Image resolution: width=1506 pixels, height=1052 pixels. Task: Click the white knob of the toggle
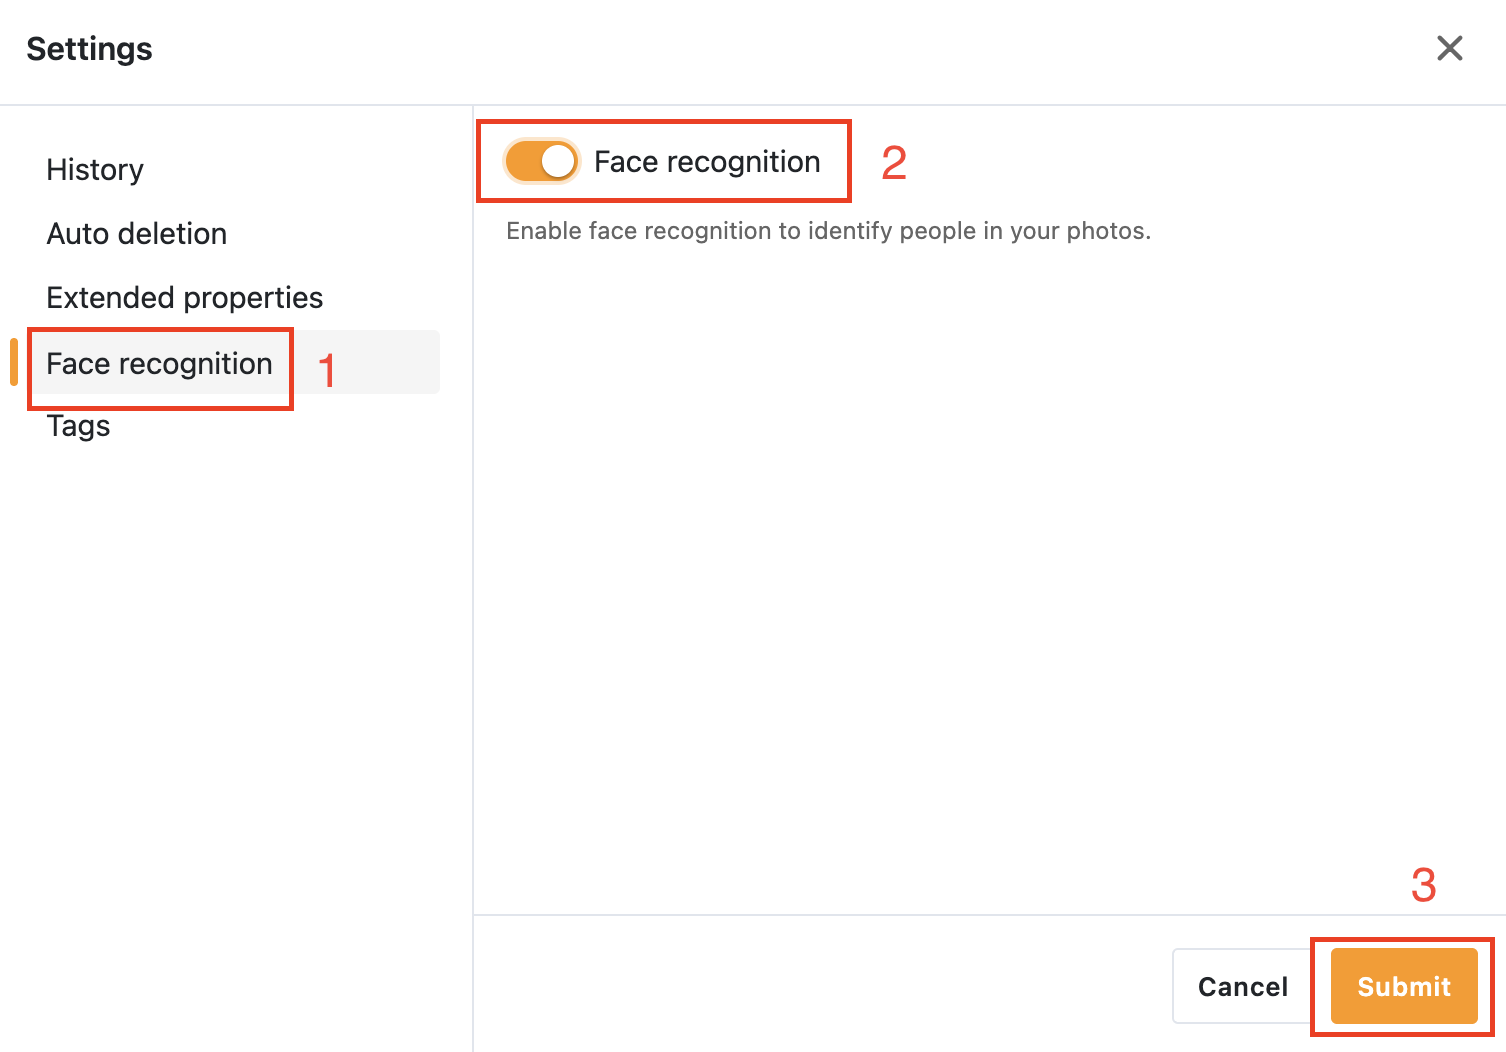pyautogui.click(x=558, y=162)
